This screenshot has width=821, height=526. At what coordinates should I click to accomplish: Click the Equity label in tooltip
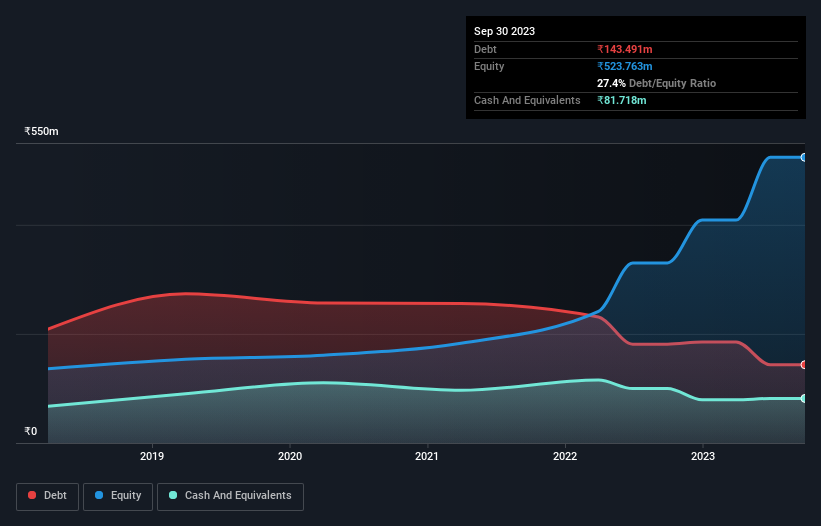tap(489, 66)
